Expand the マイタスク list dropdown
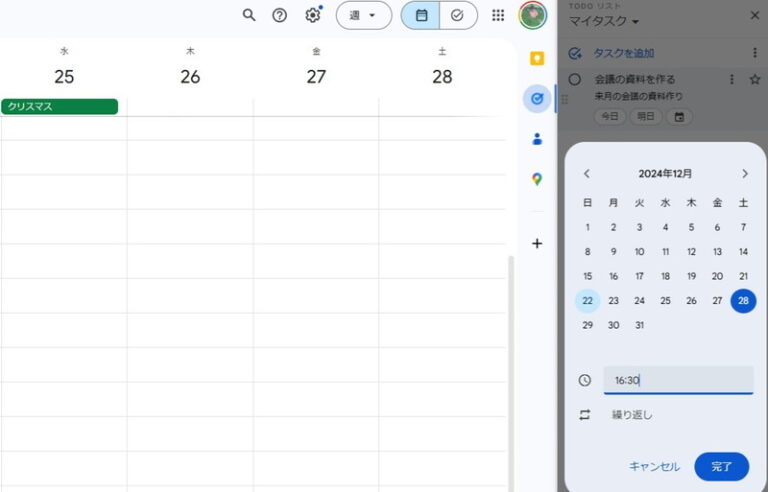This screenshot has width=768, height=492. click(604, 21)
